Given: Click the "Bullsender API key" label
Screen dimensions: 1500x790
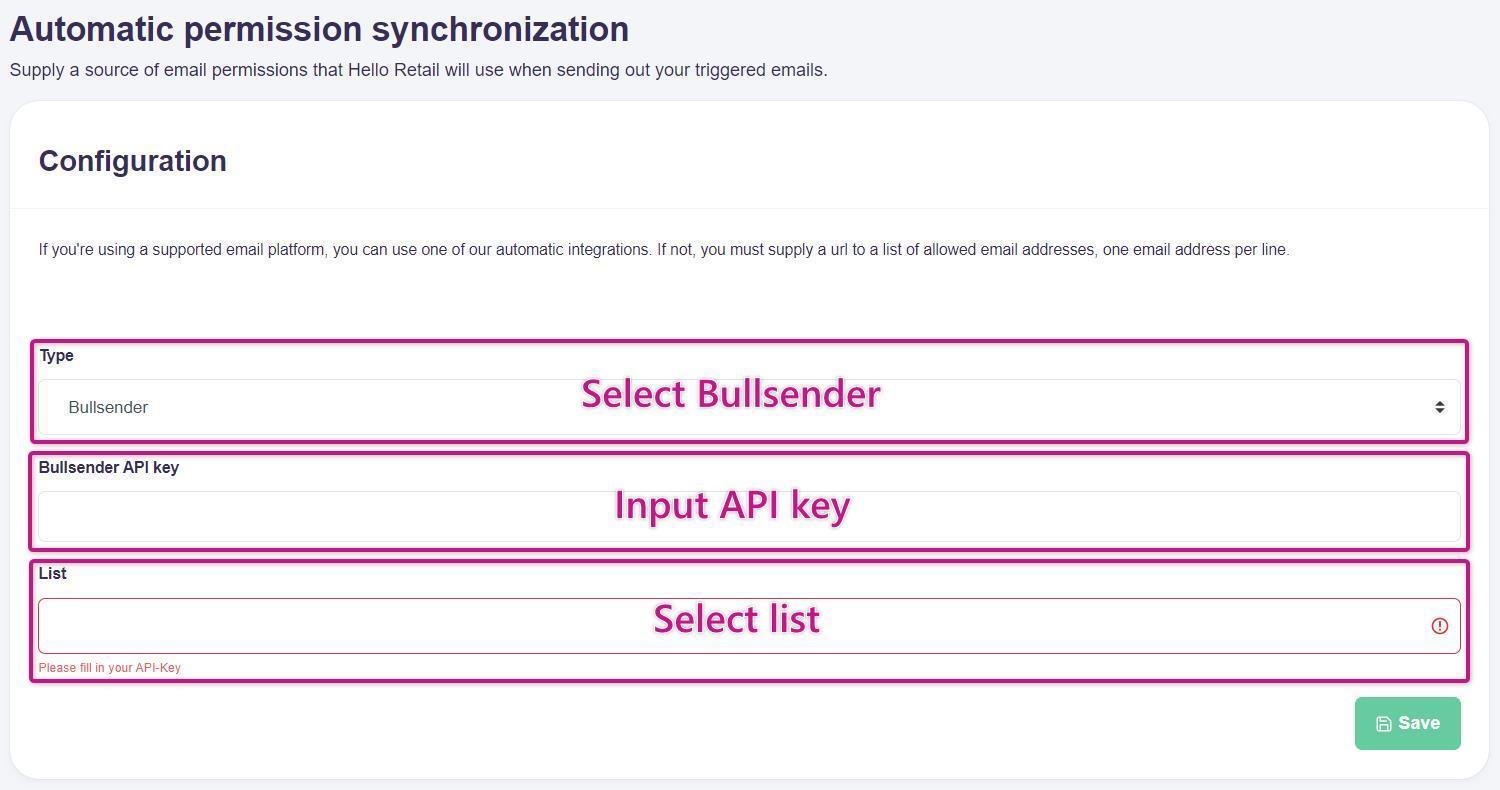Looking at the screenshot, I should (109, 467).
